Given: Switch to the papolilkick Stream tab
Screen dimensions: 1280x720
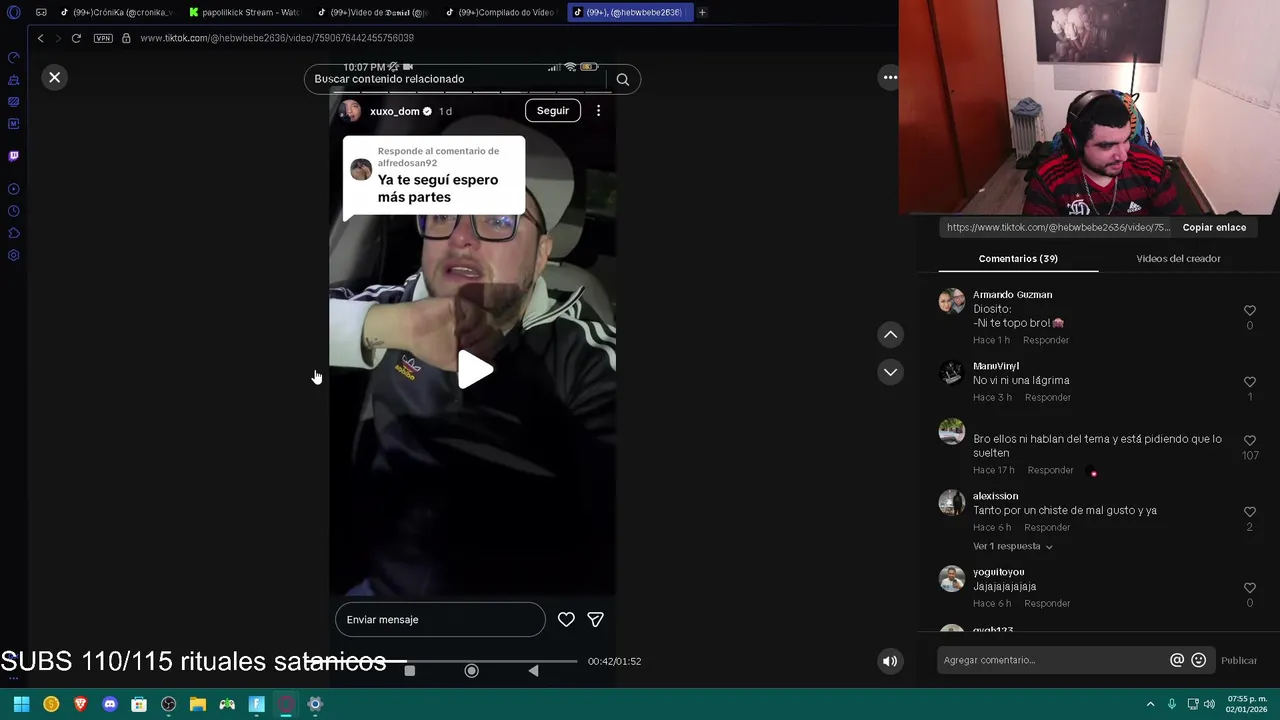Looking at the screenshot, I should tap(243, 12).
